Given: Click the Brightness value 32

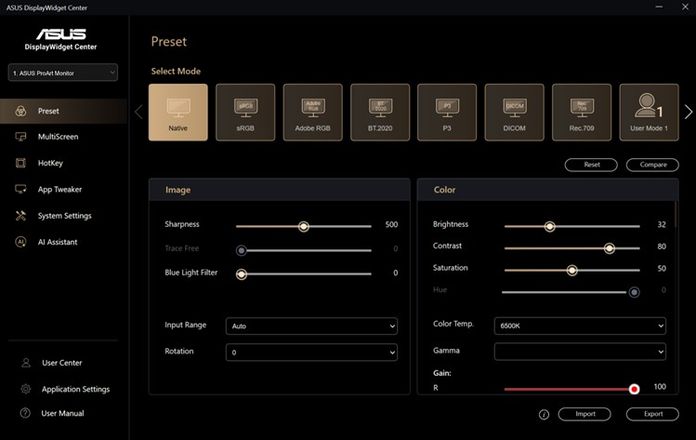Looking at the screenshot, I should tap(661, 224).
